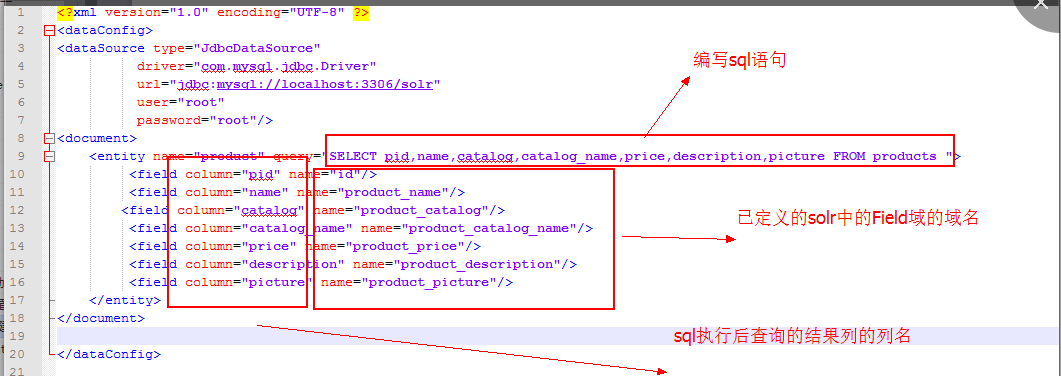Select line number 9 in the gutter
The width and height of the screenshot is (1061, 376).
tap(20, 156)
